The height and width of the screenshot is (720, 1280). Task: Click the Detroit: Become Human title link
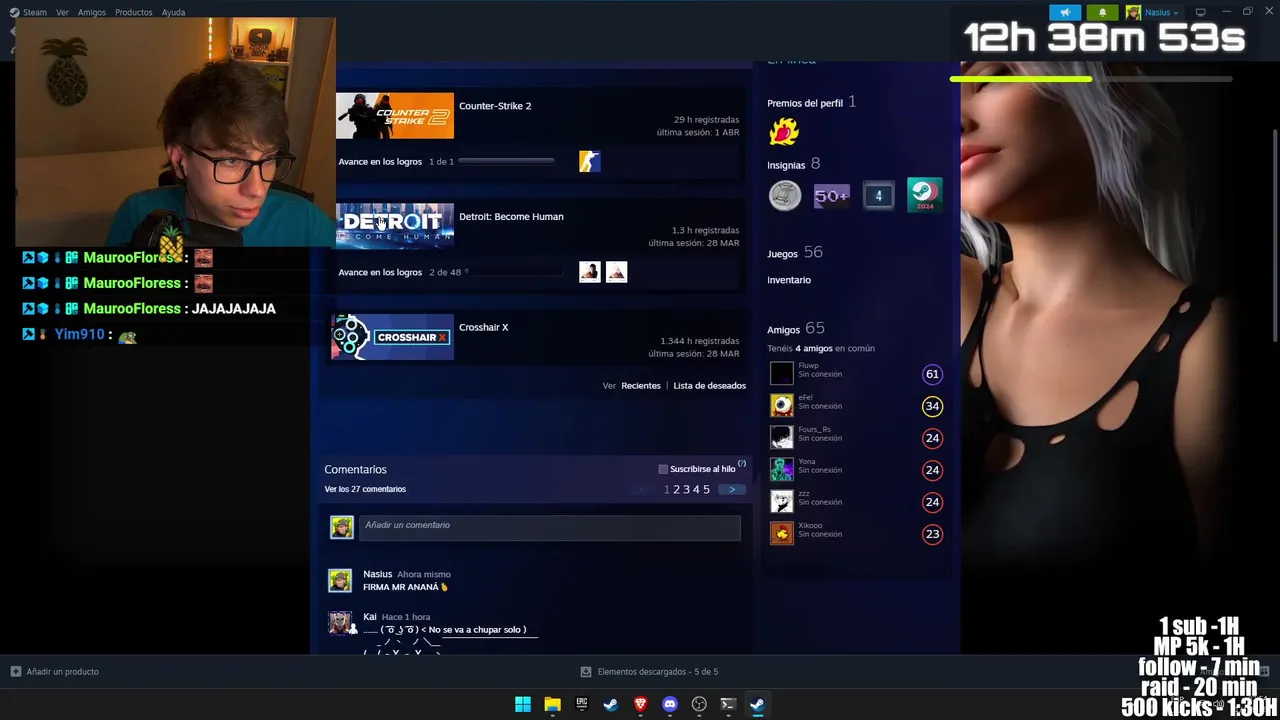(x=511, y=217)
